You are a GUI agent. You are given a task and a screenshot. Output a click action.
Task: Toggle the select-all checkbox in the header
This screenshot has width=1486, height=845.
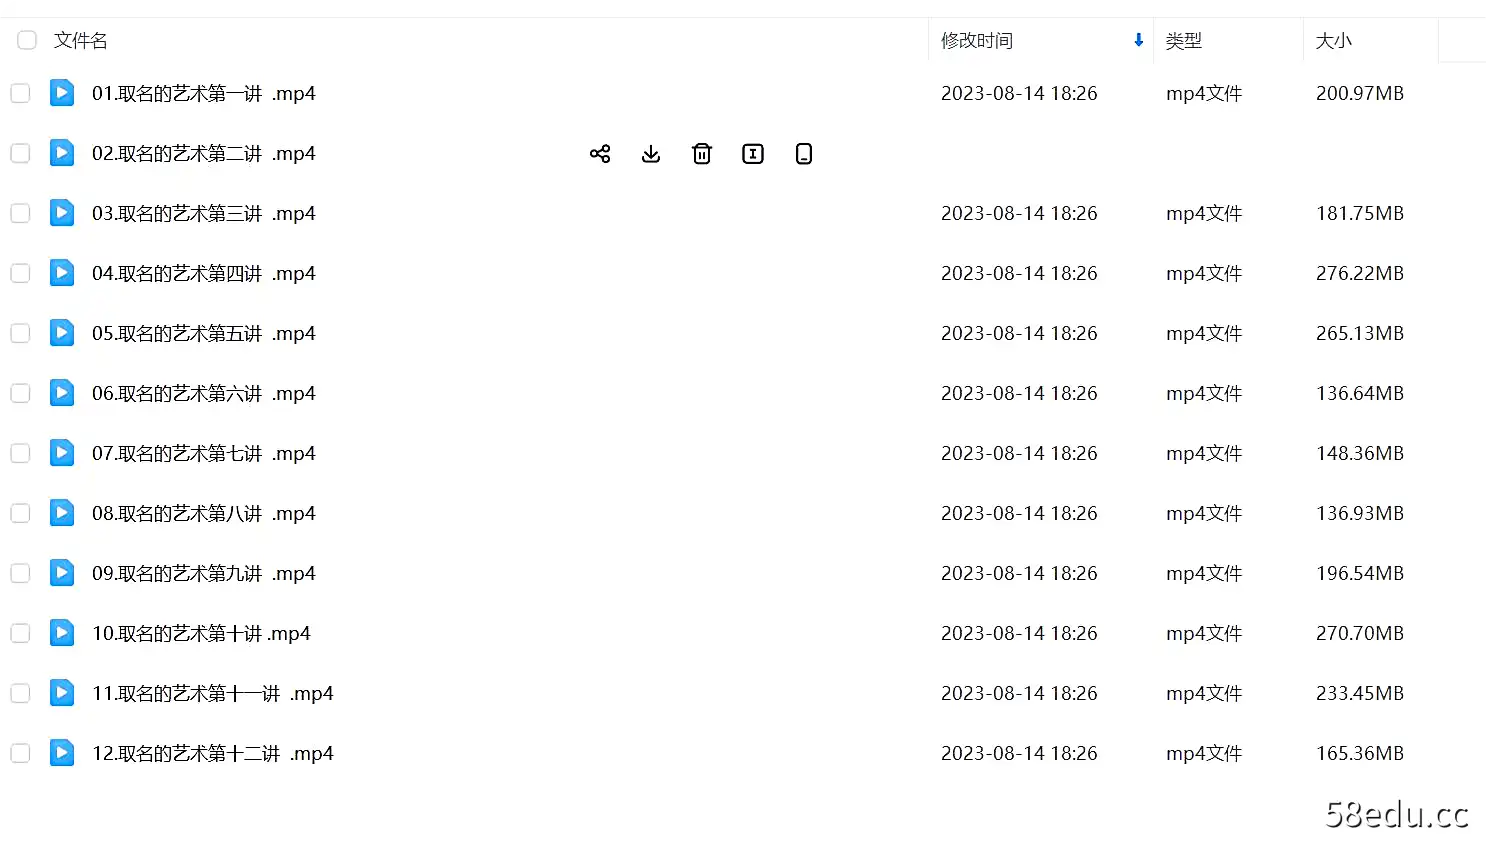(26, 40)
